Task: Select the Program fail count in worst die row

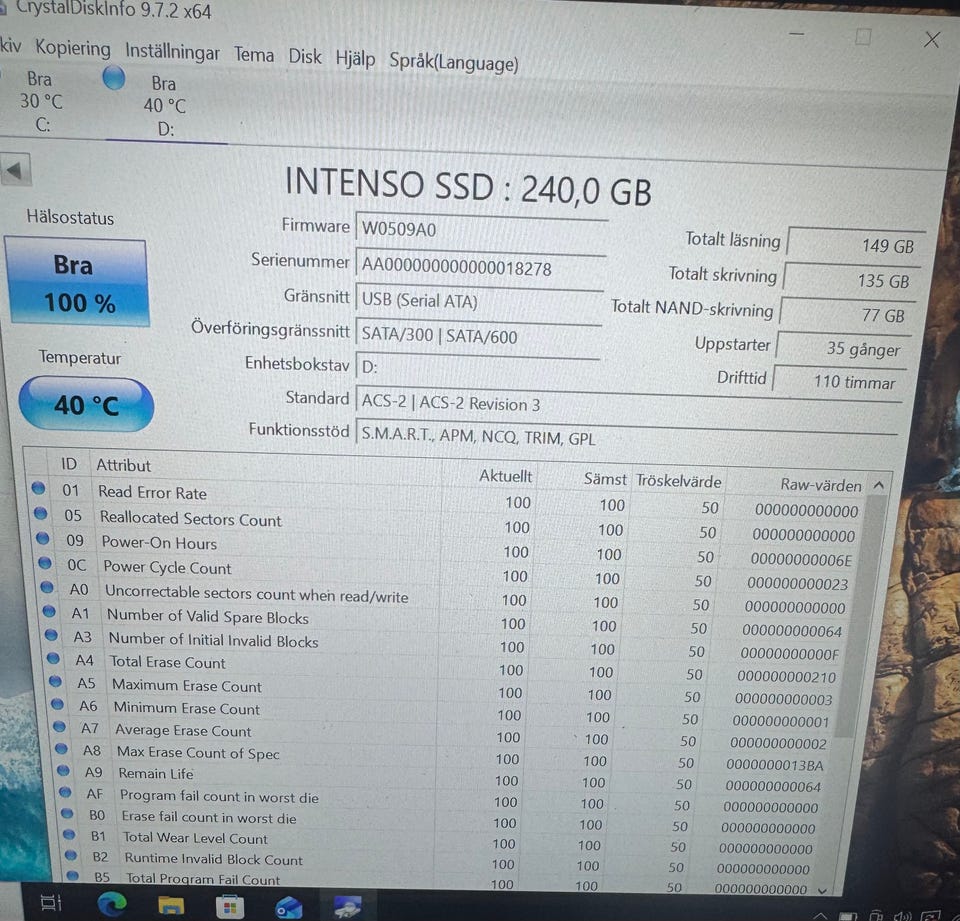Action: coord(442,798)
